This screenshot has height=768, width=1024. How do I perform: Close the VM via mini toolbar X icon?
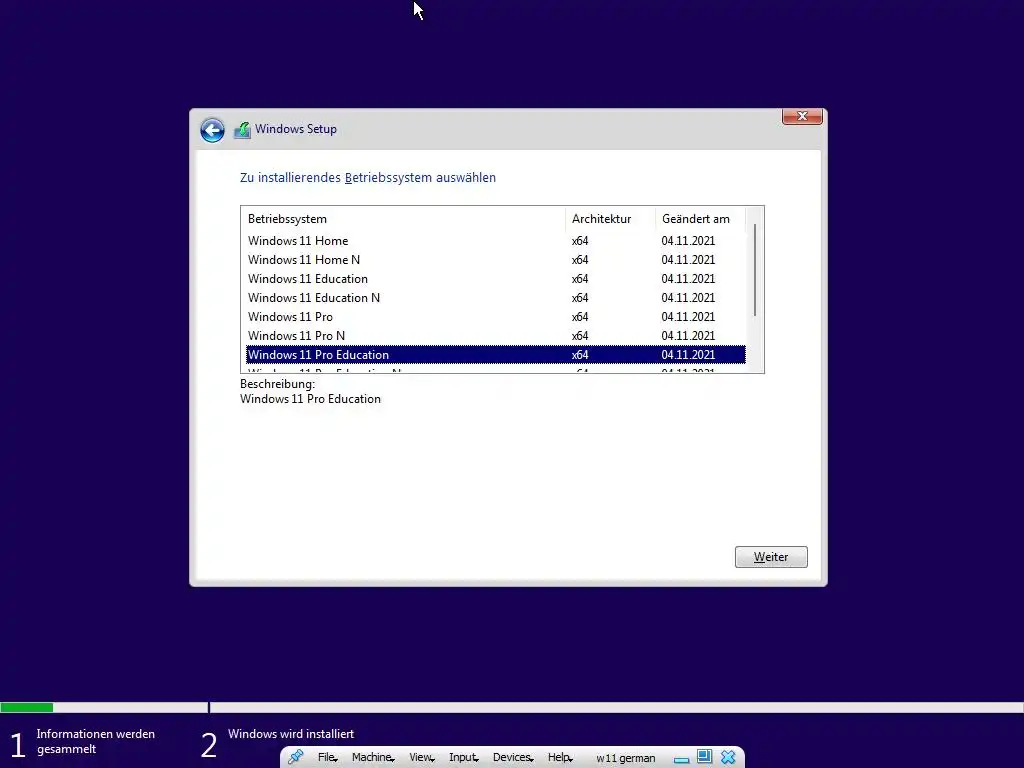coord(728,757)
